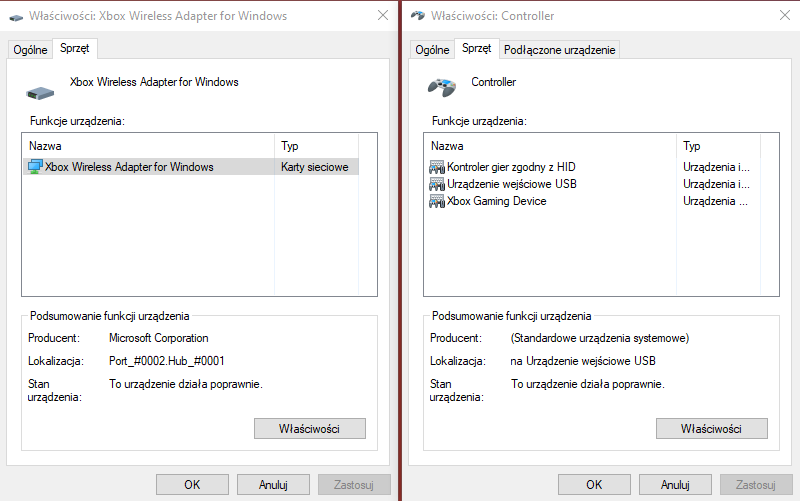This screenshot has height=501, width=800.
Task: Select the Xbox Gaming Device row icon
Action: (x=437, y=201)
